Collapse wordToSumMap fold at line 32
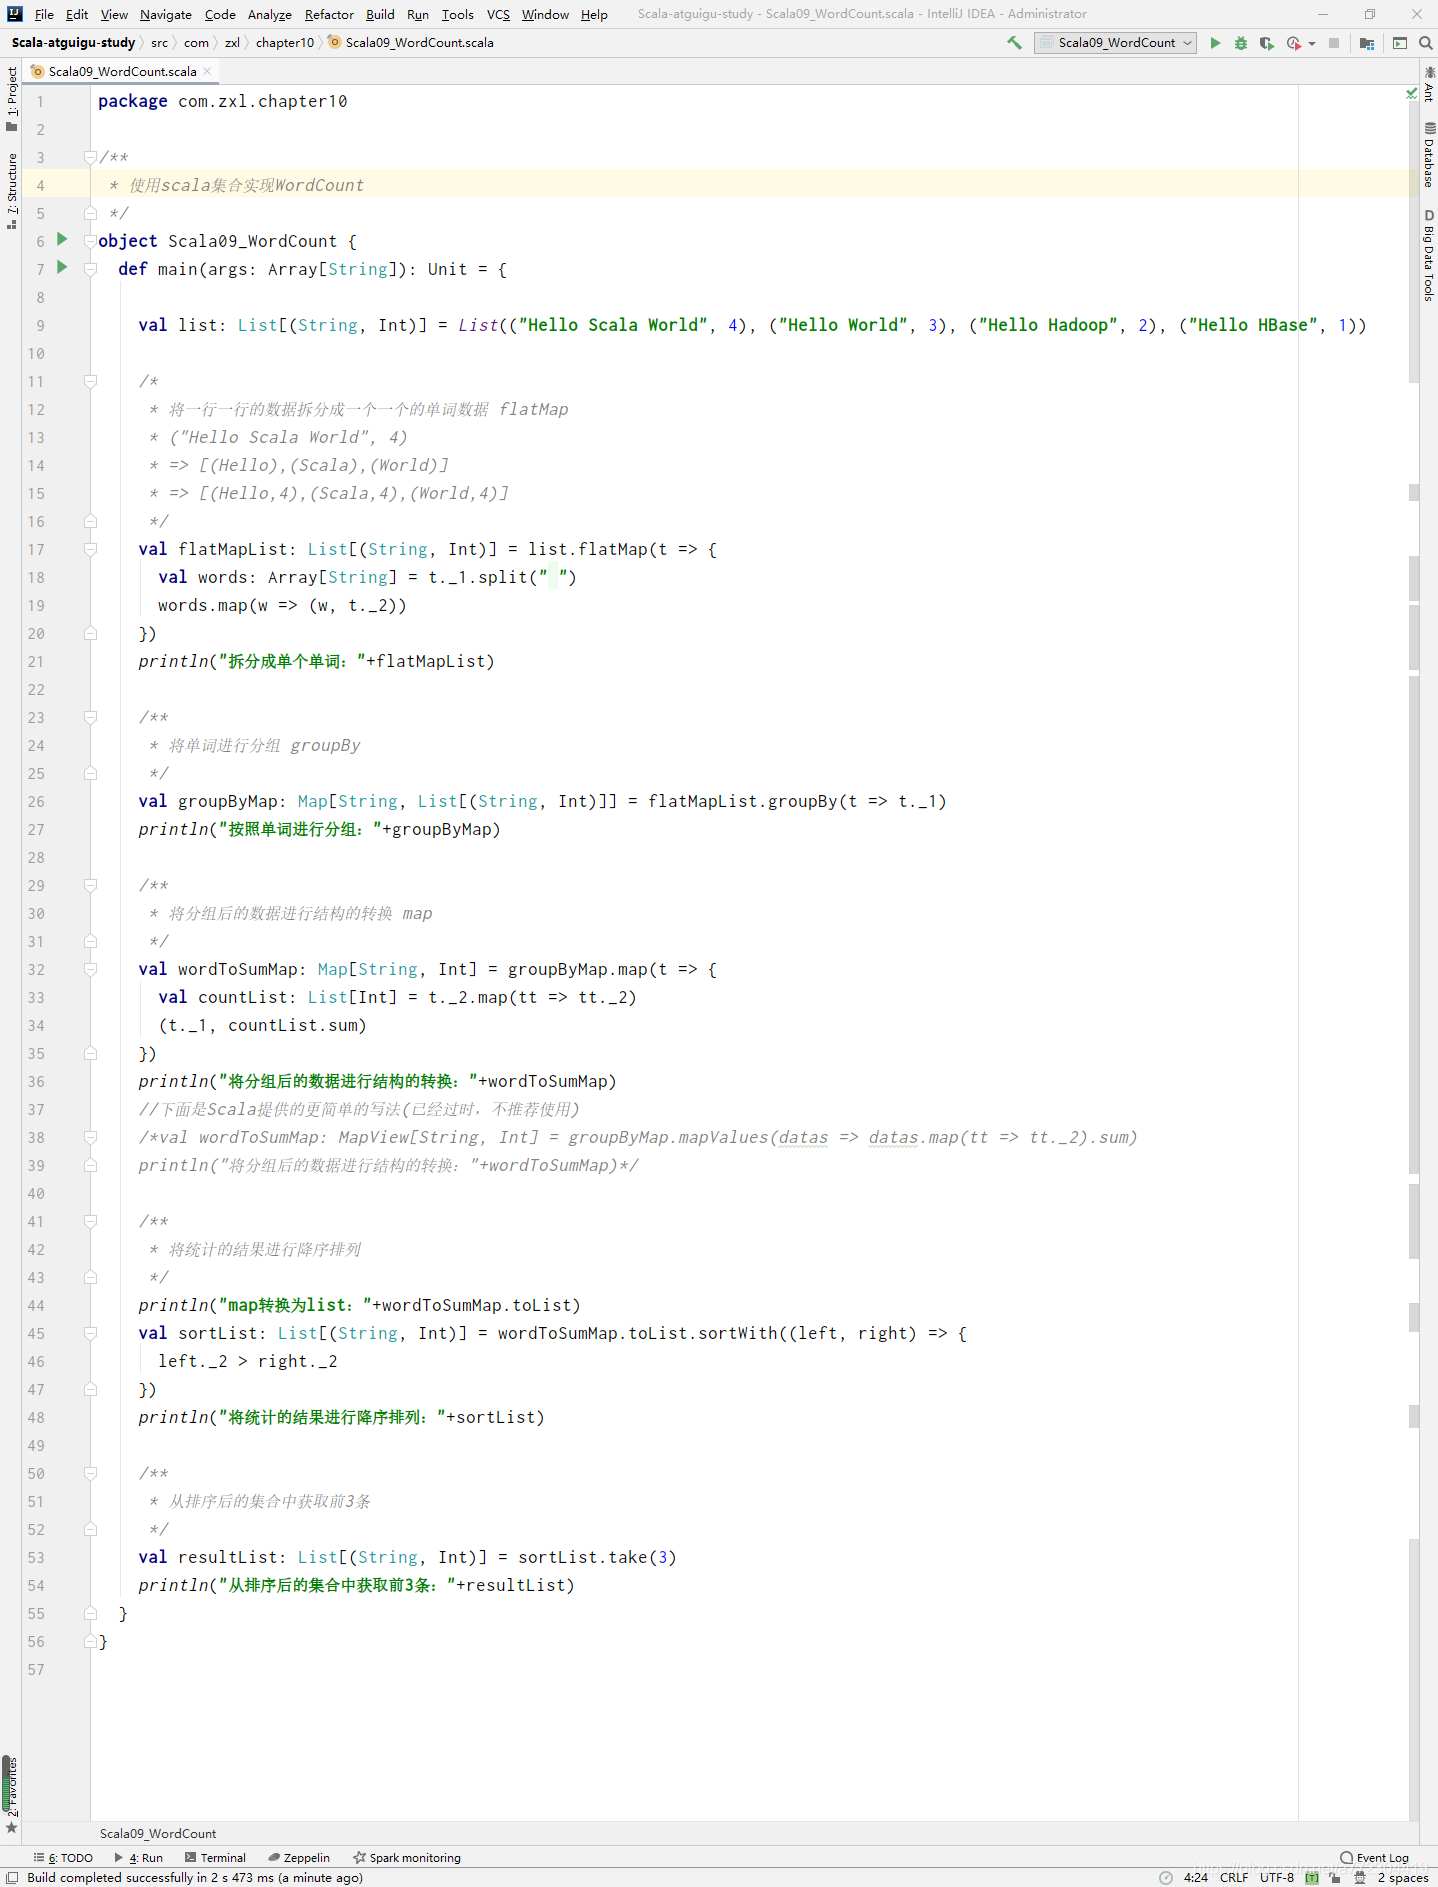Screen dimensions: 1438x1887 click(x=90, y=969)
